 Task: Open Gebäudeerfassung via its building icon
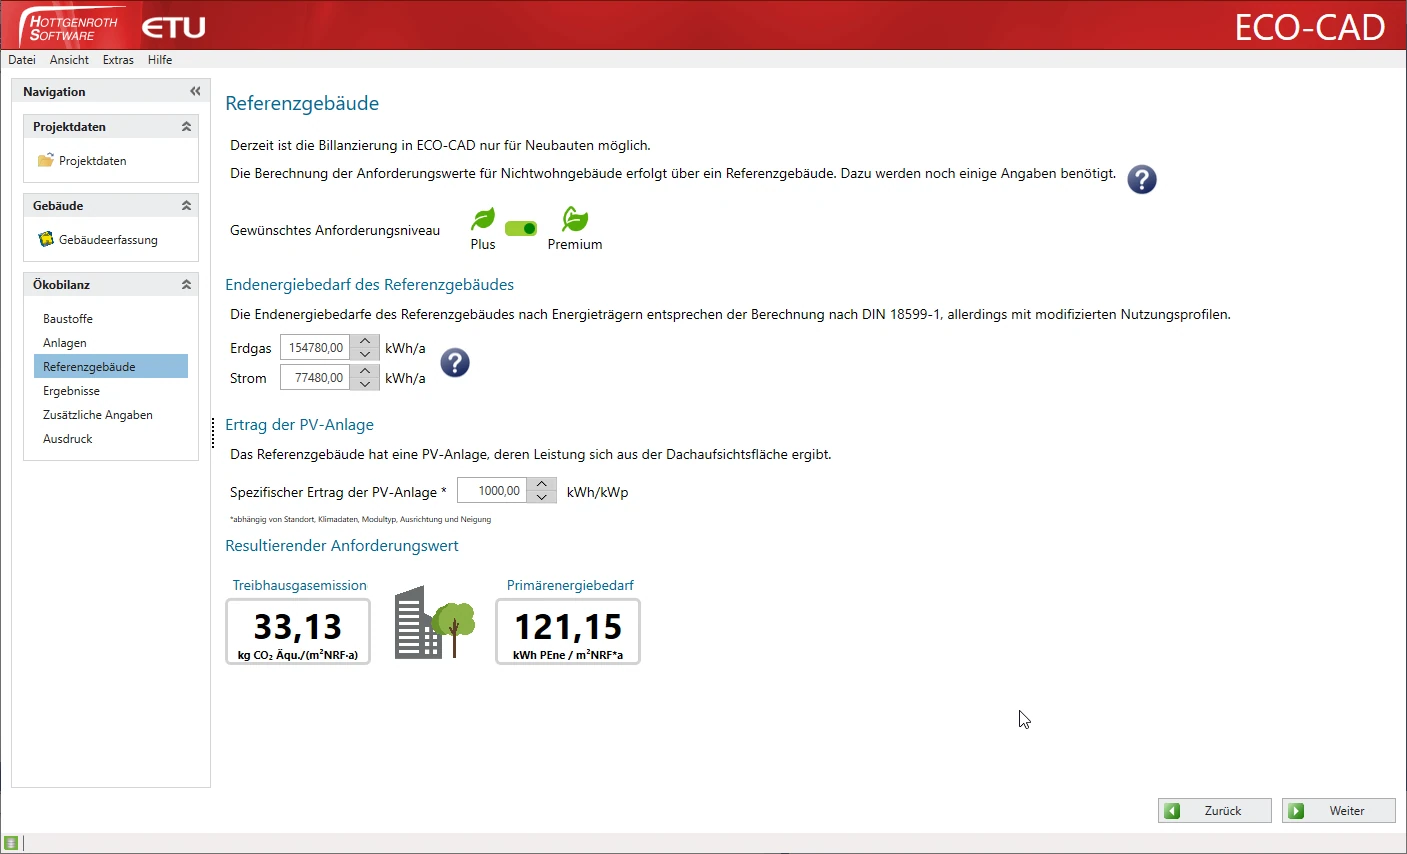(x=46, y=240)
